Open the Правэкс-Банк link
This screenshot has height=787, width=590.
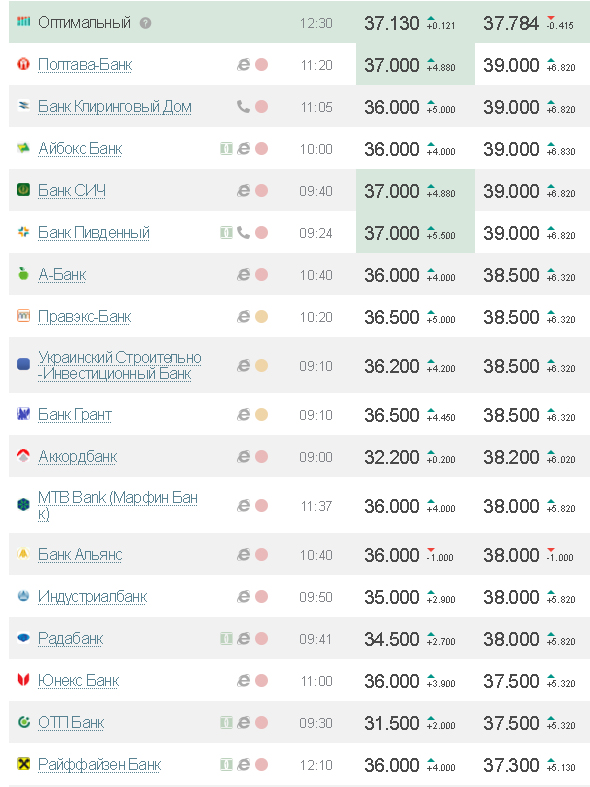(85, 317)
